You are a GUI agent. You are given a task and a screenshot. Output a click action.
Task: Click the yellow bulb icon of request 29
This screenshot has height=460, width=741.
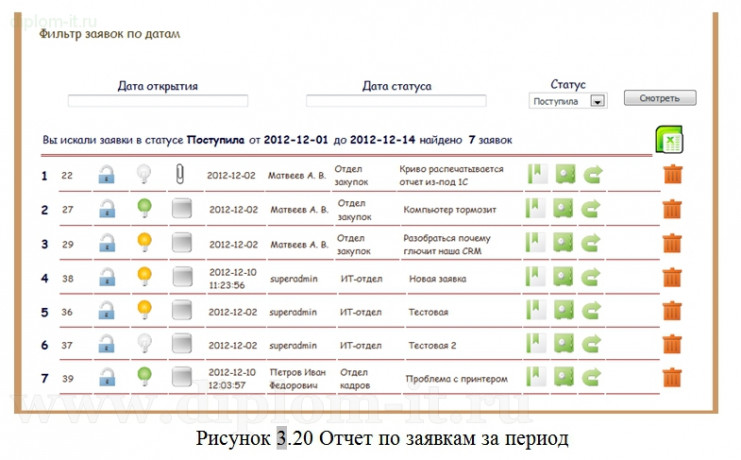[x=144, y=243]
